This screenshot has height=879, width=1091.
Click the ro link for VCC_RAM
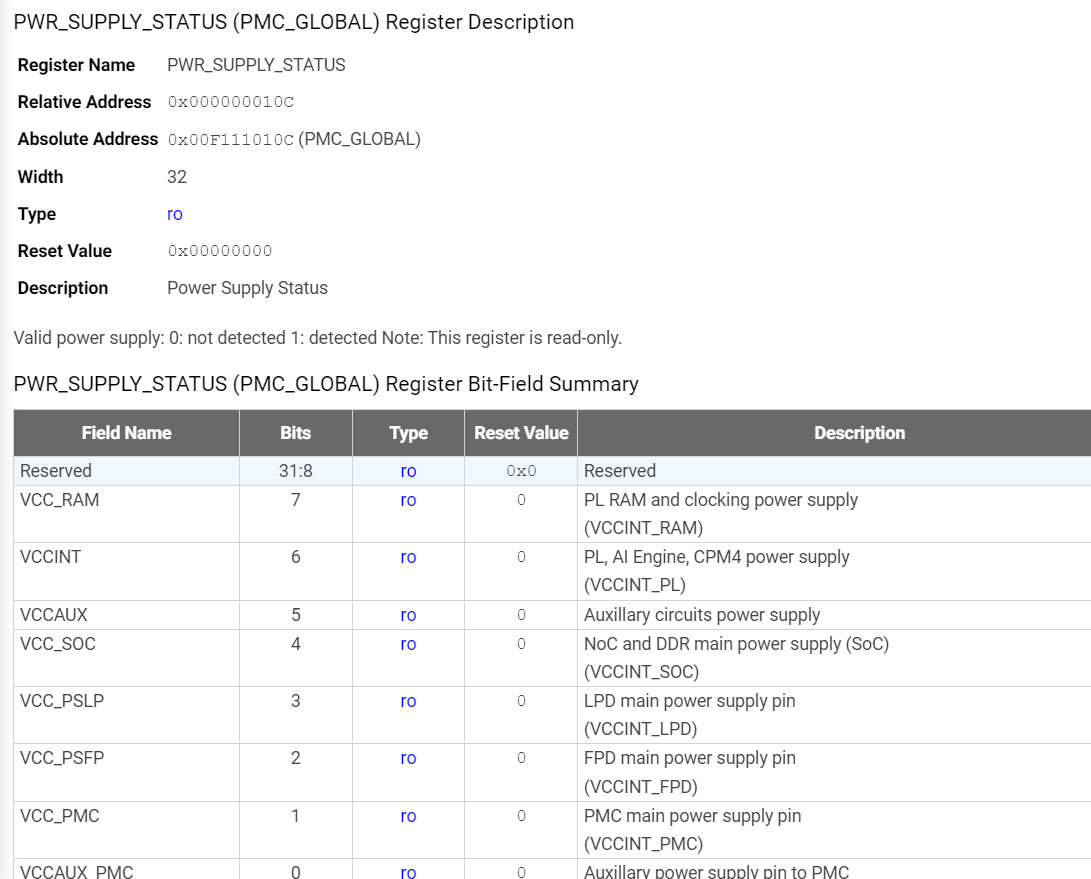pos(407,500)
